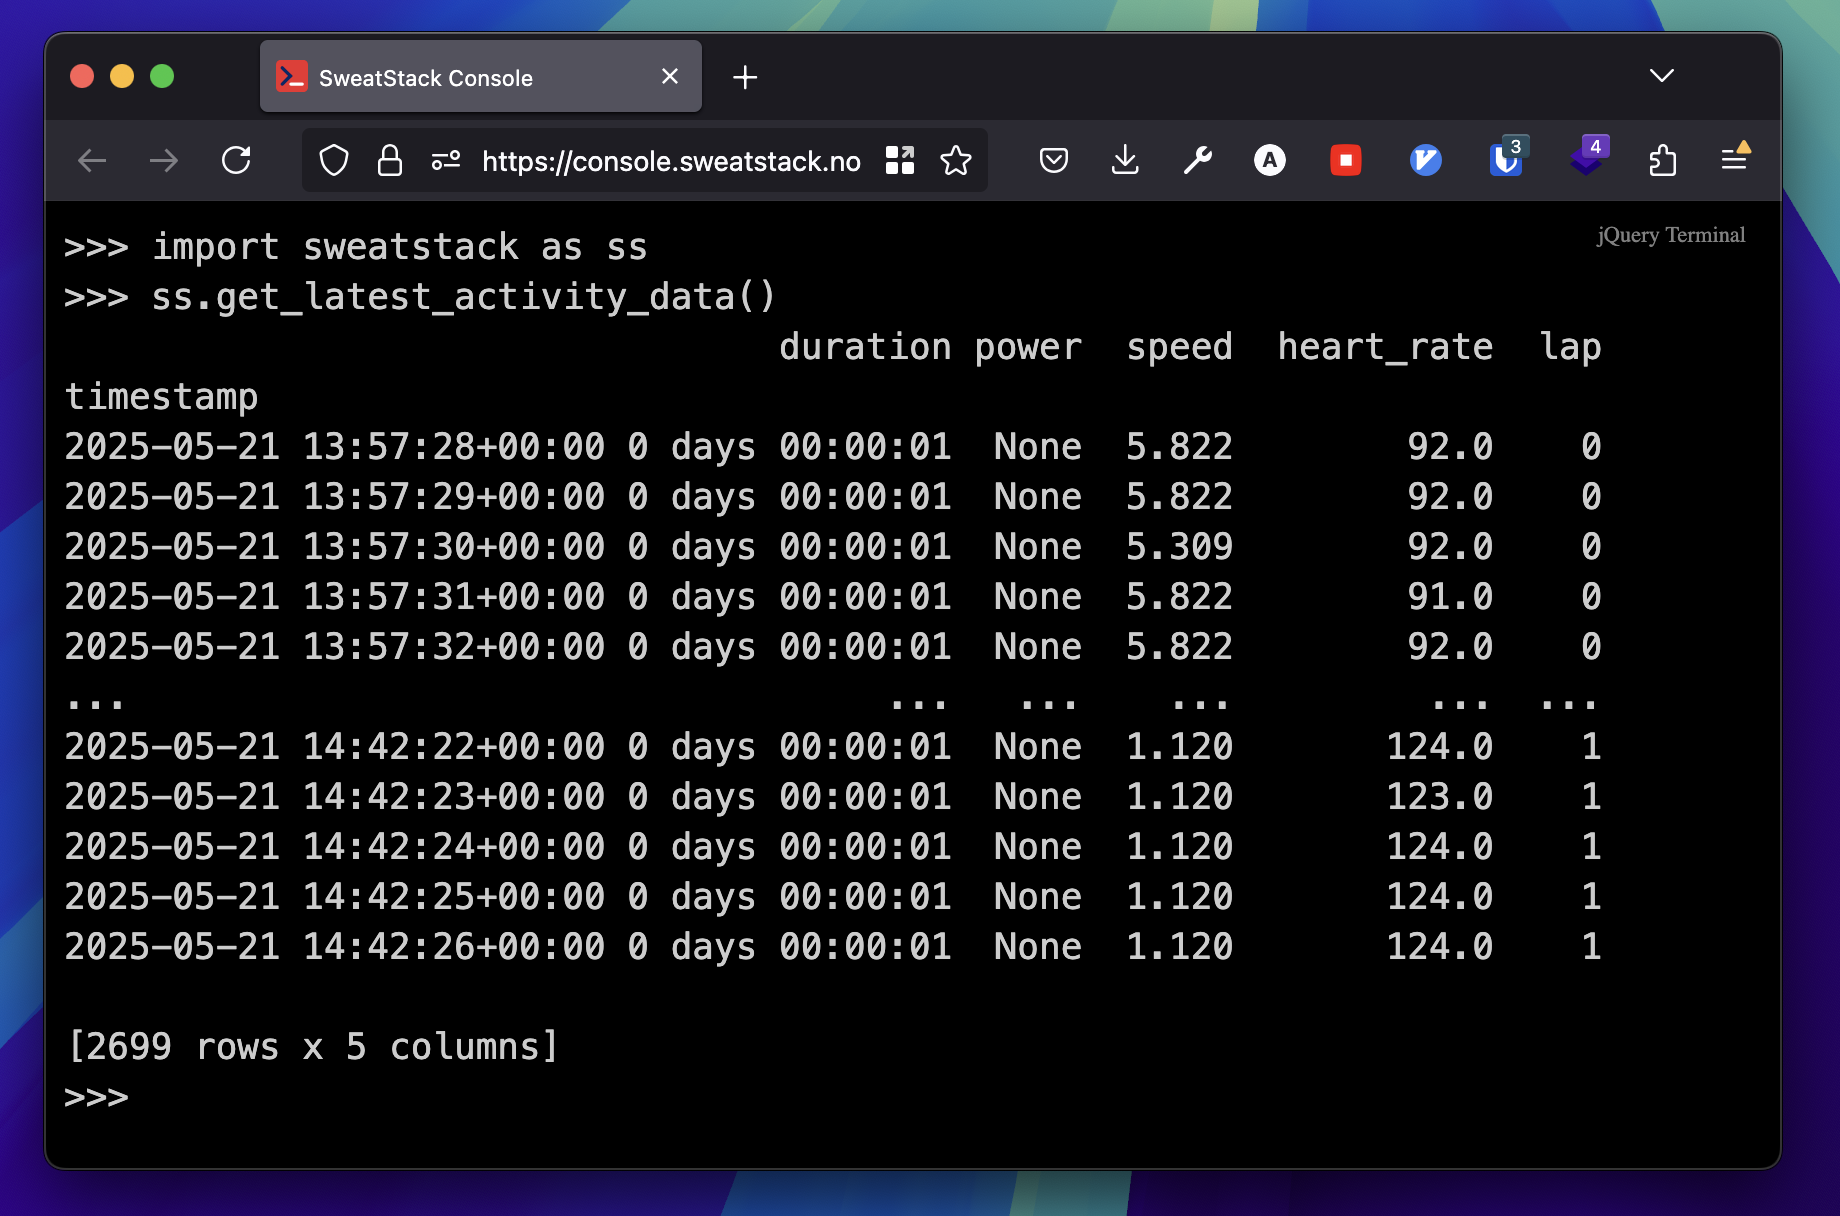Open site permissions settings icon
The width and height of the screenshot is (1840, 1216).
446,160
